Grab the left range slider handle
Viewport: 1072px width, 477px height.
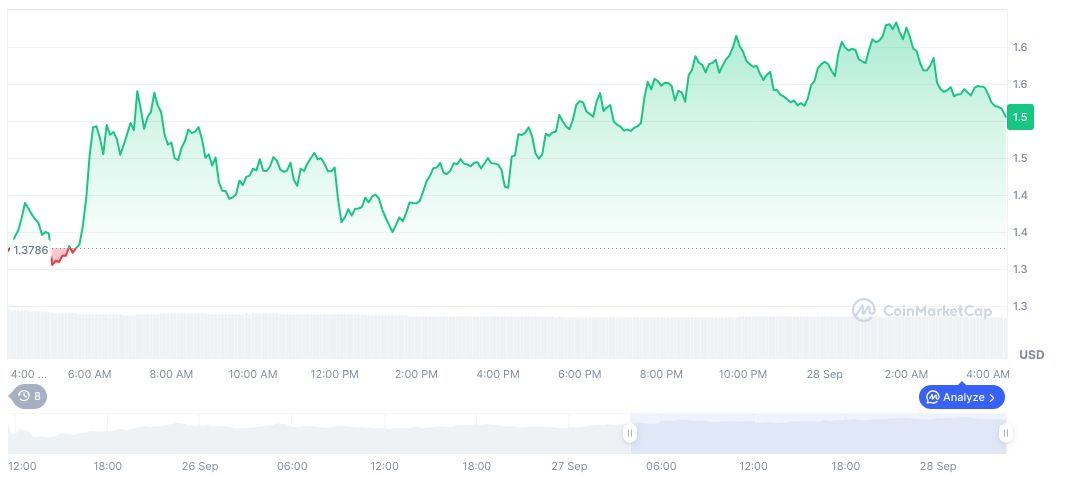tap(630, 433)
